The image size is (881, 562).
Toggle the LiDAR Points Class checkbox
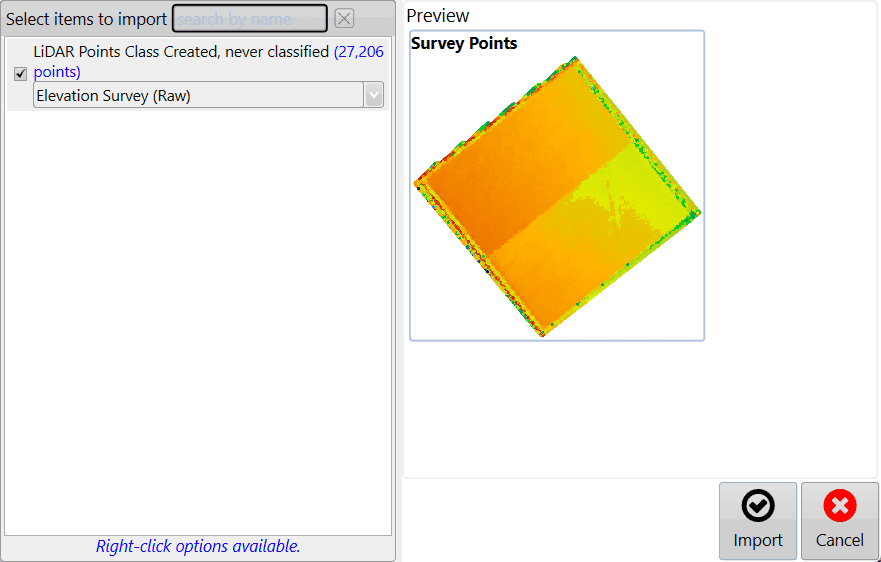[x=20, y=74]
